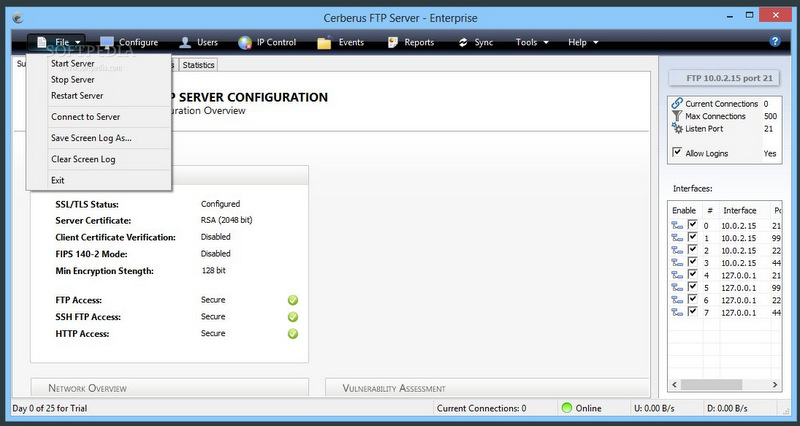Uncheck the Enable box for interface 6

coord(692,299)
